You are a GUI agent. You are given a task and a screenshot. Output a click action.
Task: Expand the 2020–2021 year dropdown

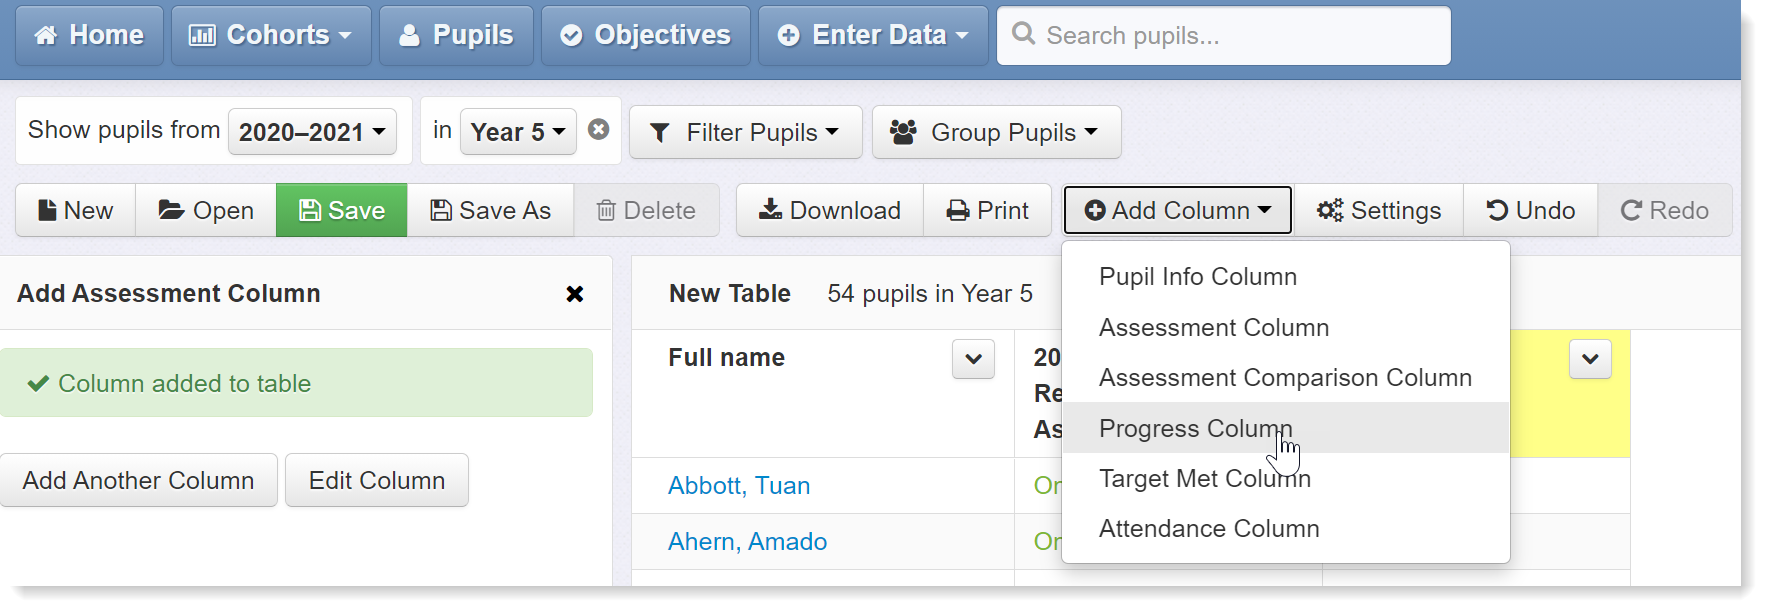tap(312, 132)
